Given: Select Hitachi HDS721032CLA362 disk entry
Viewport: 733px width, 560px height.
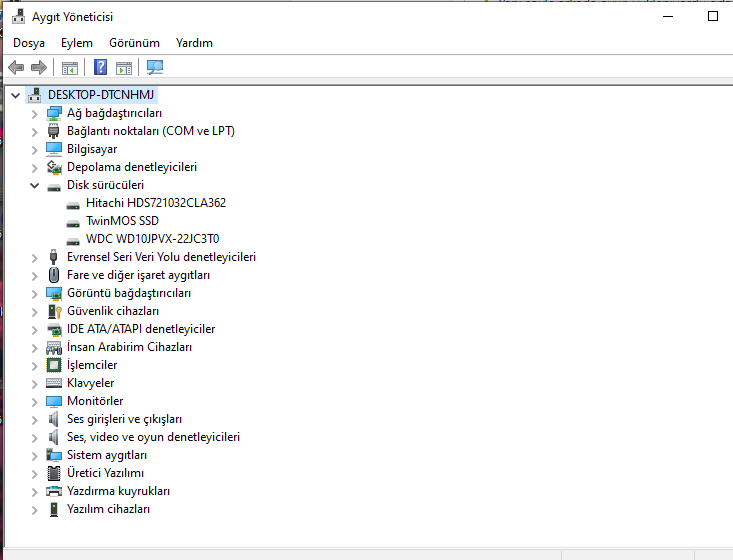Looking at the screenshot, I should click(x=156, y=203).
